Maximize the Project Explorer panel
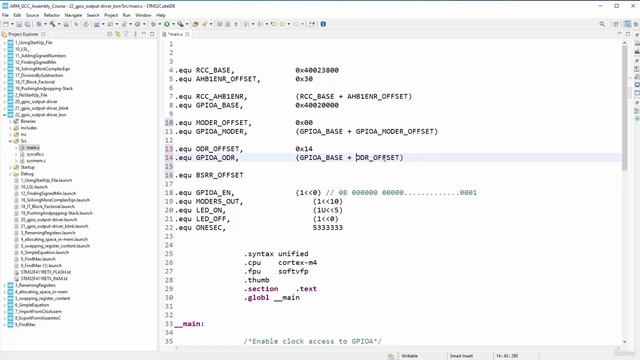Viewport: 640px width, 360px height. click(x=152, y=34)
